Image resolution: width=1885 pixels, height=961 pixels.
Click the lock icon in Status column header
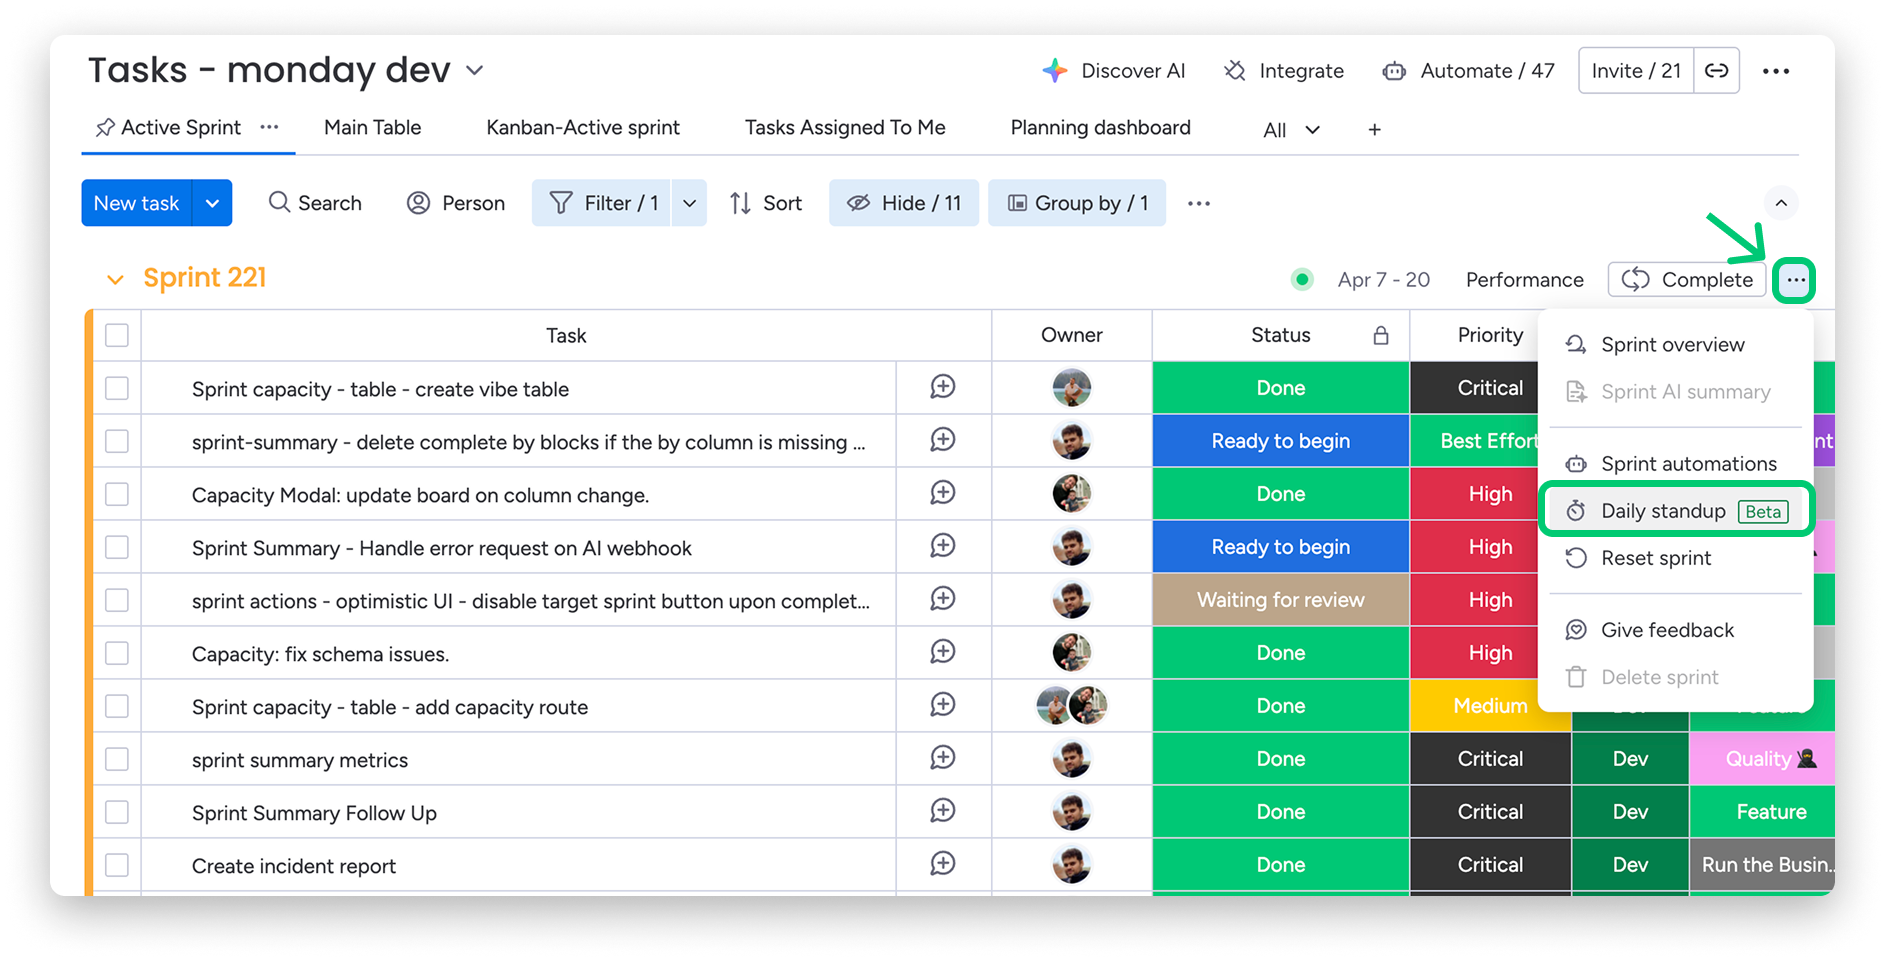click(1381, 335)
